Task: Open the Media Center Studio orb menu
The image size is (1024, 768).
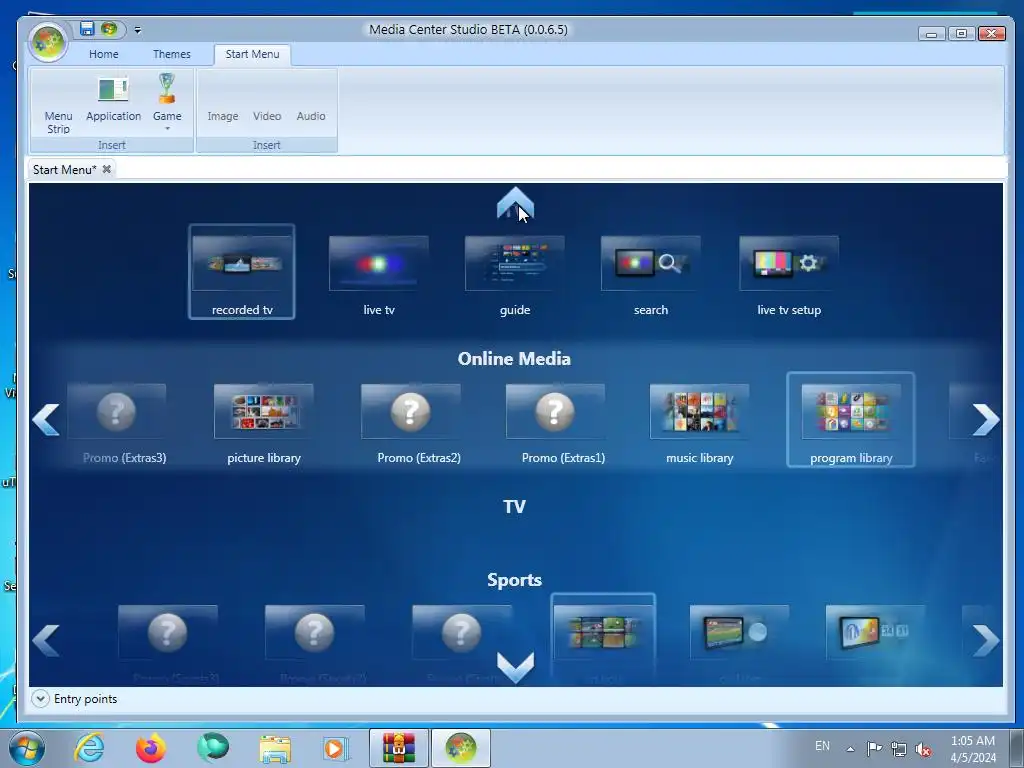Action: pos(47,42)
